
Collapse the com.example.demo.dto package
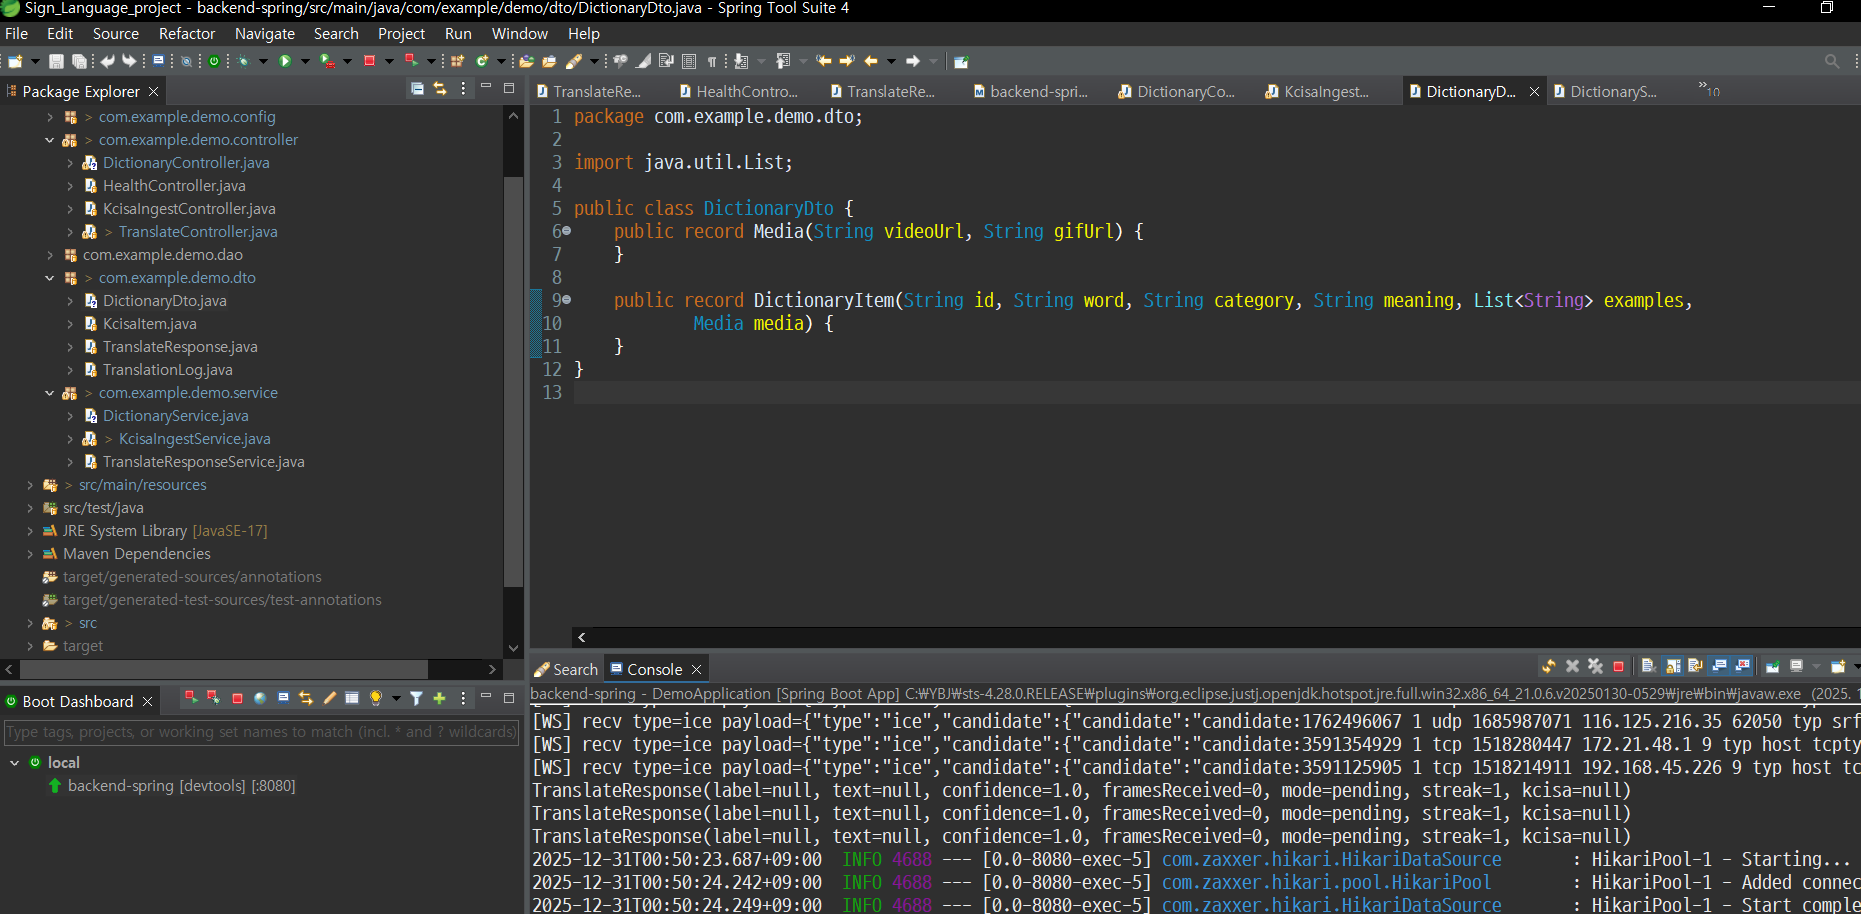[x=49, y=278]
